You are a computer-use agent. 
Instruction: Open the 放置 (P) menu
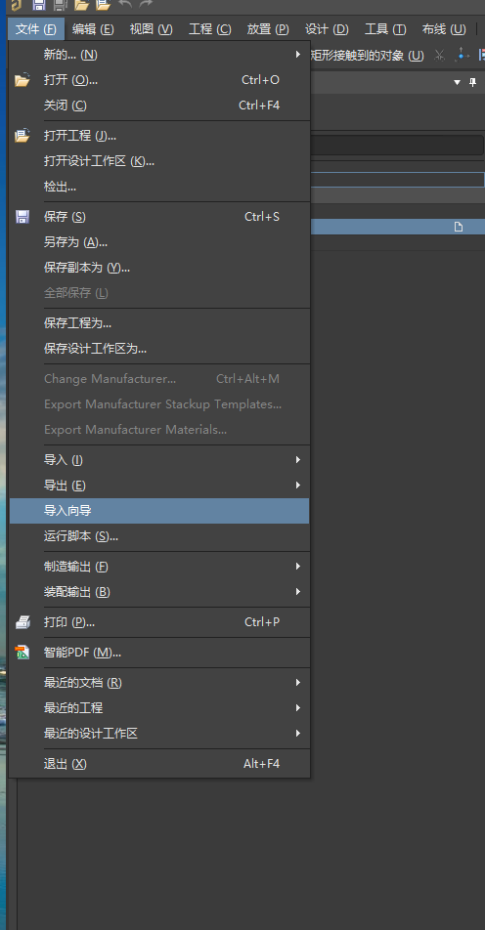268,29
